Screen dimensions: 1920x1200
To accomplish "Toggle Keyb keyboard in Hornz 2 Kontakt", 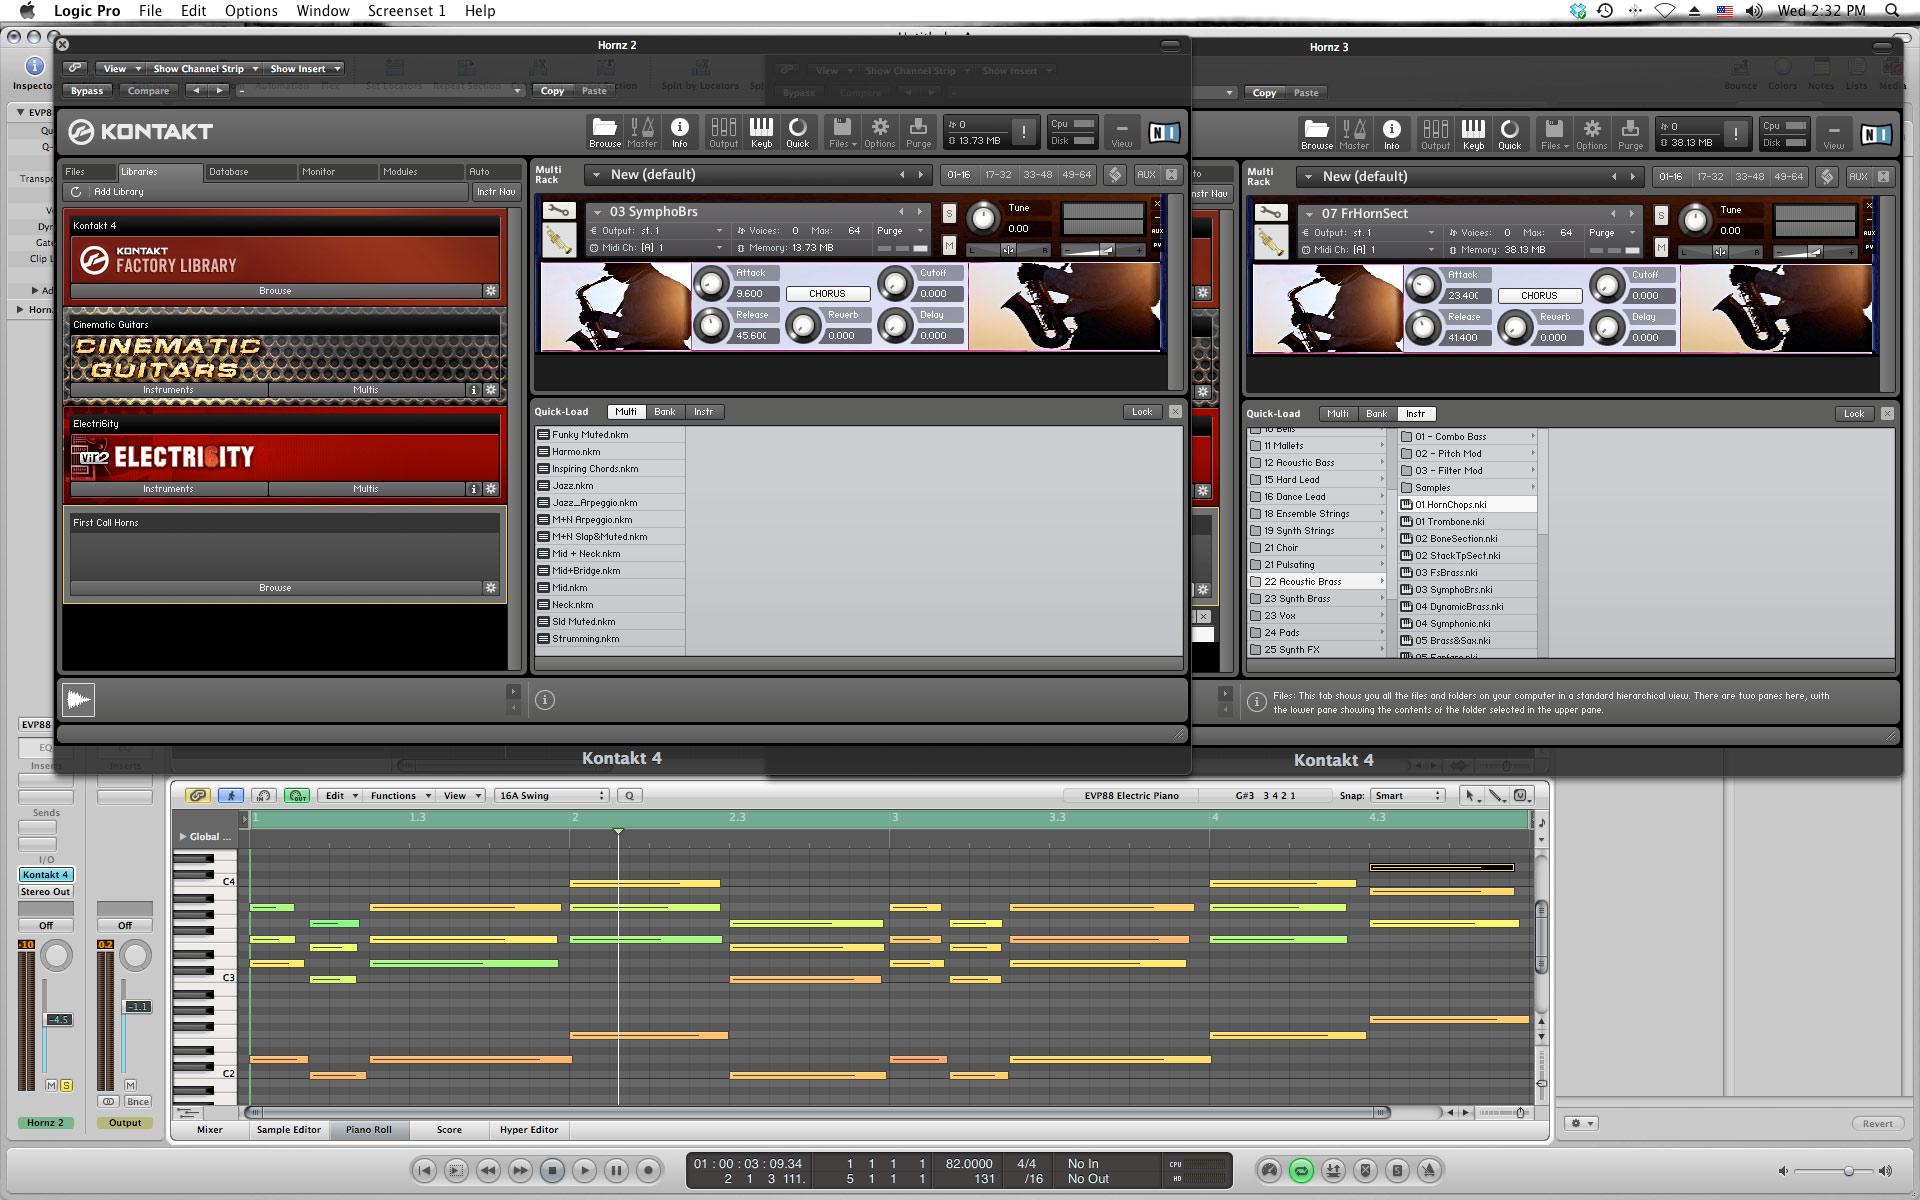I will pyautogui.click(x=761, y=131).
